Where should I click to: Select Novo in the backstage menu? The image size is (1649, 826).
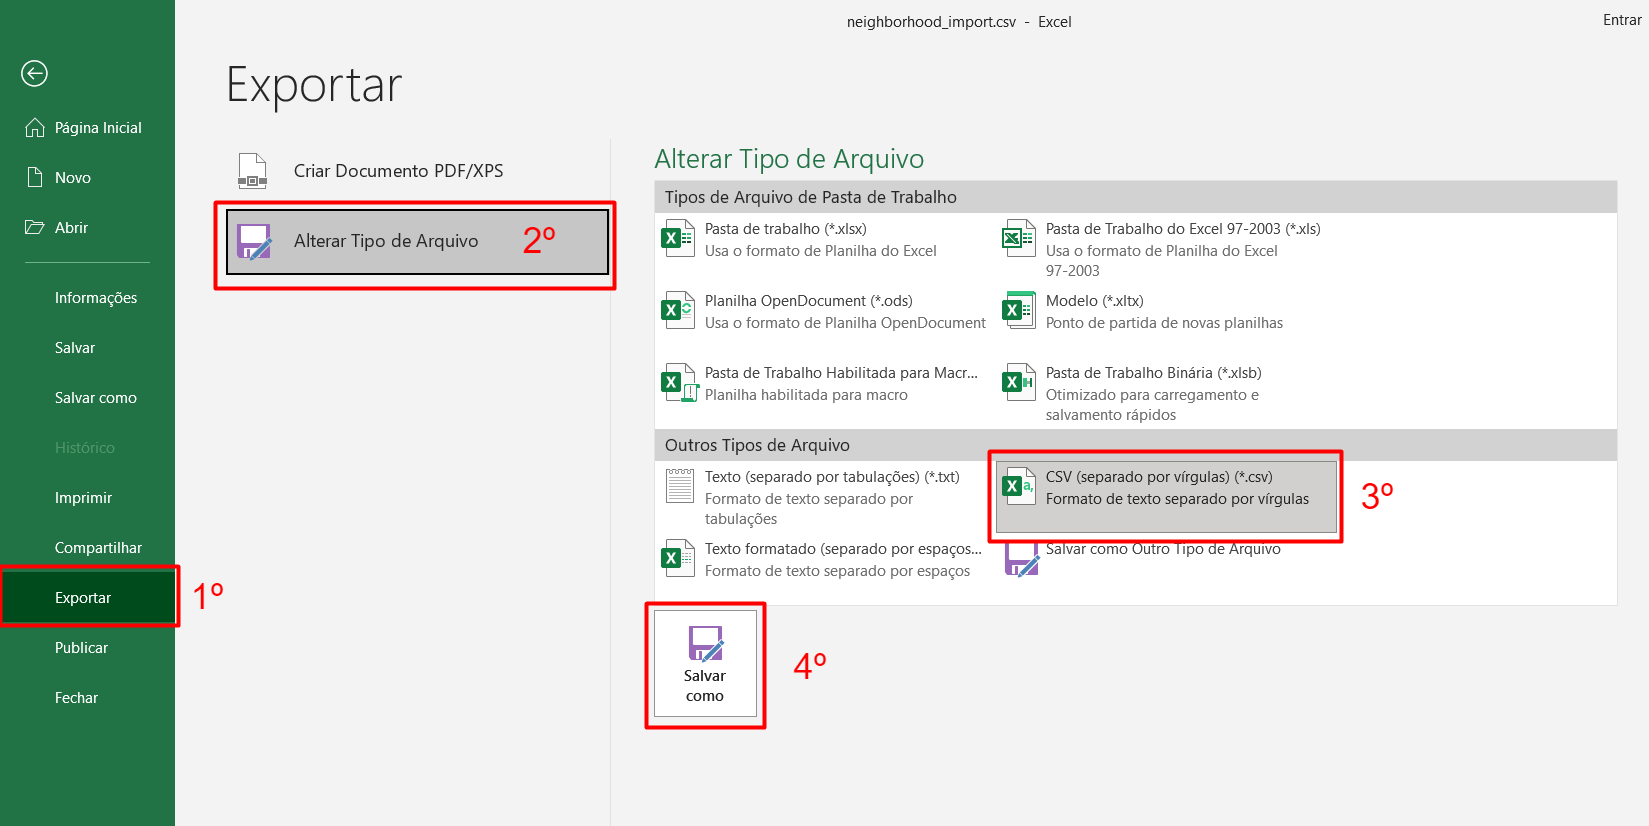(87, 177)
